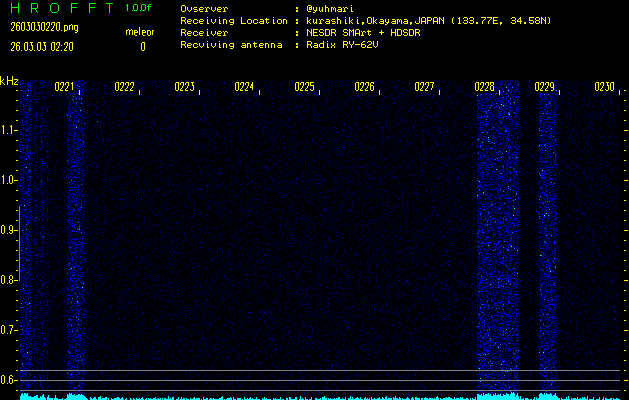629x400 pixels.
Task: Click the 0221 time marker
Action: click(64, 87)
